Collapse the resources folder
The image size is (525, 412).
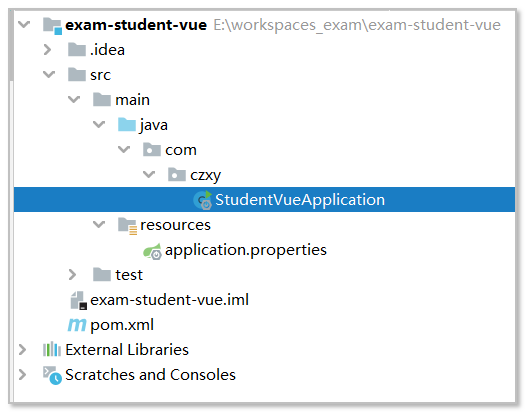[x=99, y=224]
